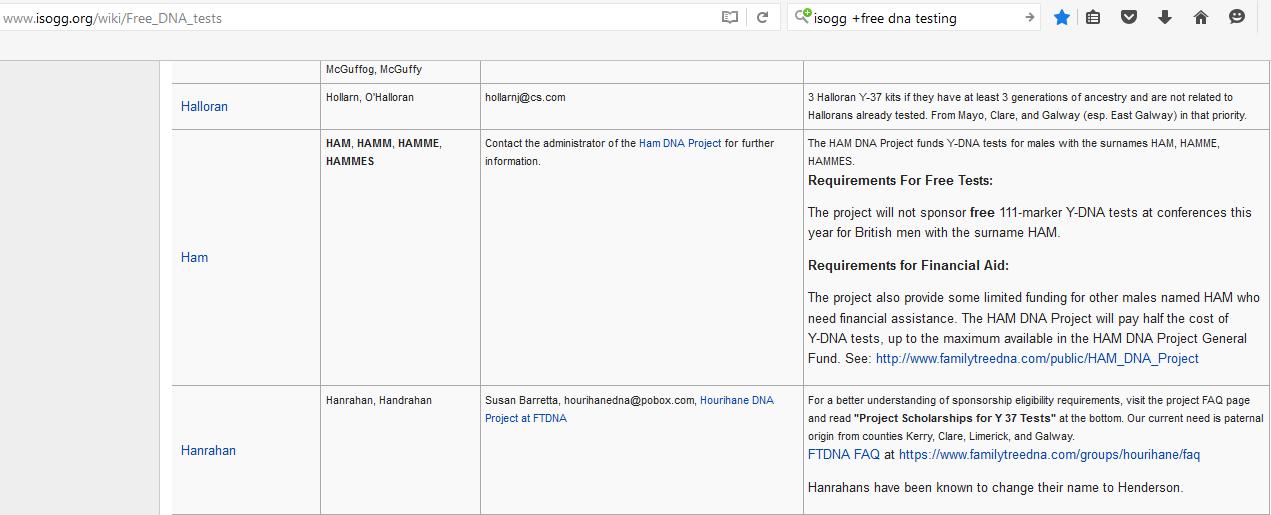Click 'McGuffog, McGuffy' text

tap(374, 70)
